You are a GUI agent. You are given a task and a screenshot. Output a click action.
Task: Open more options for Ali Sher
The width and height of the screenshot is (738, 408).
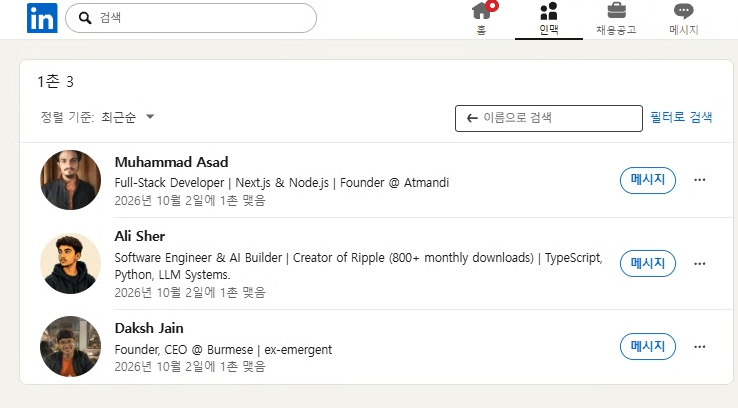699,264
